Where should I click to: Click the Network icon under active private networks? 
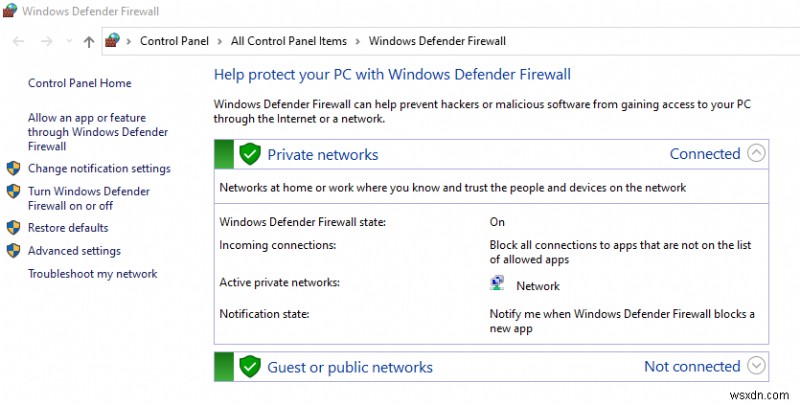tap(497, 283)
